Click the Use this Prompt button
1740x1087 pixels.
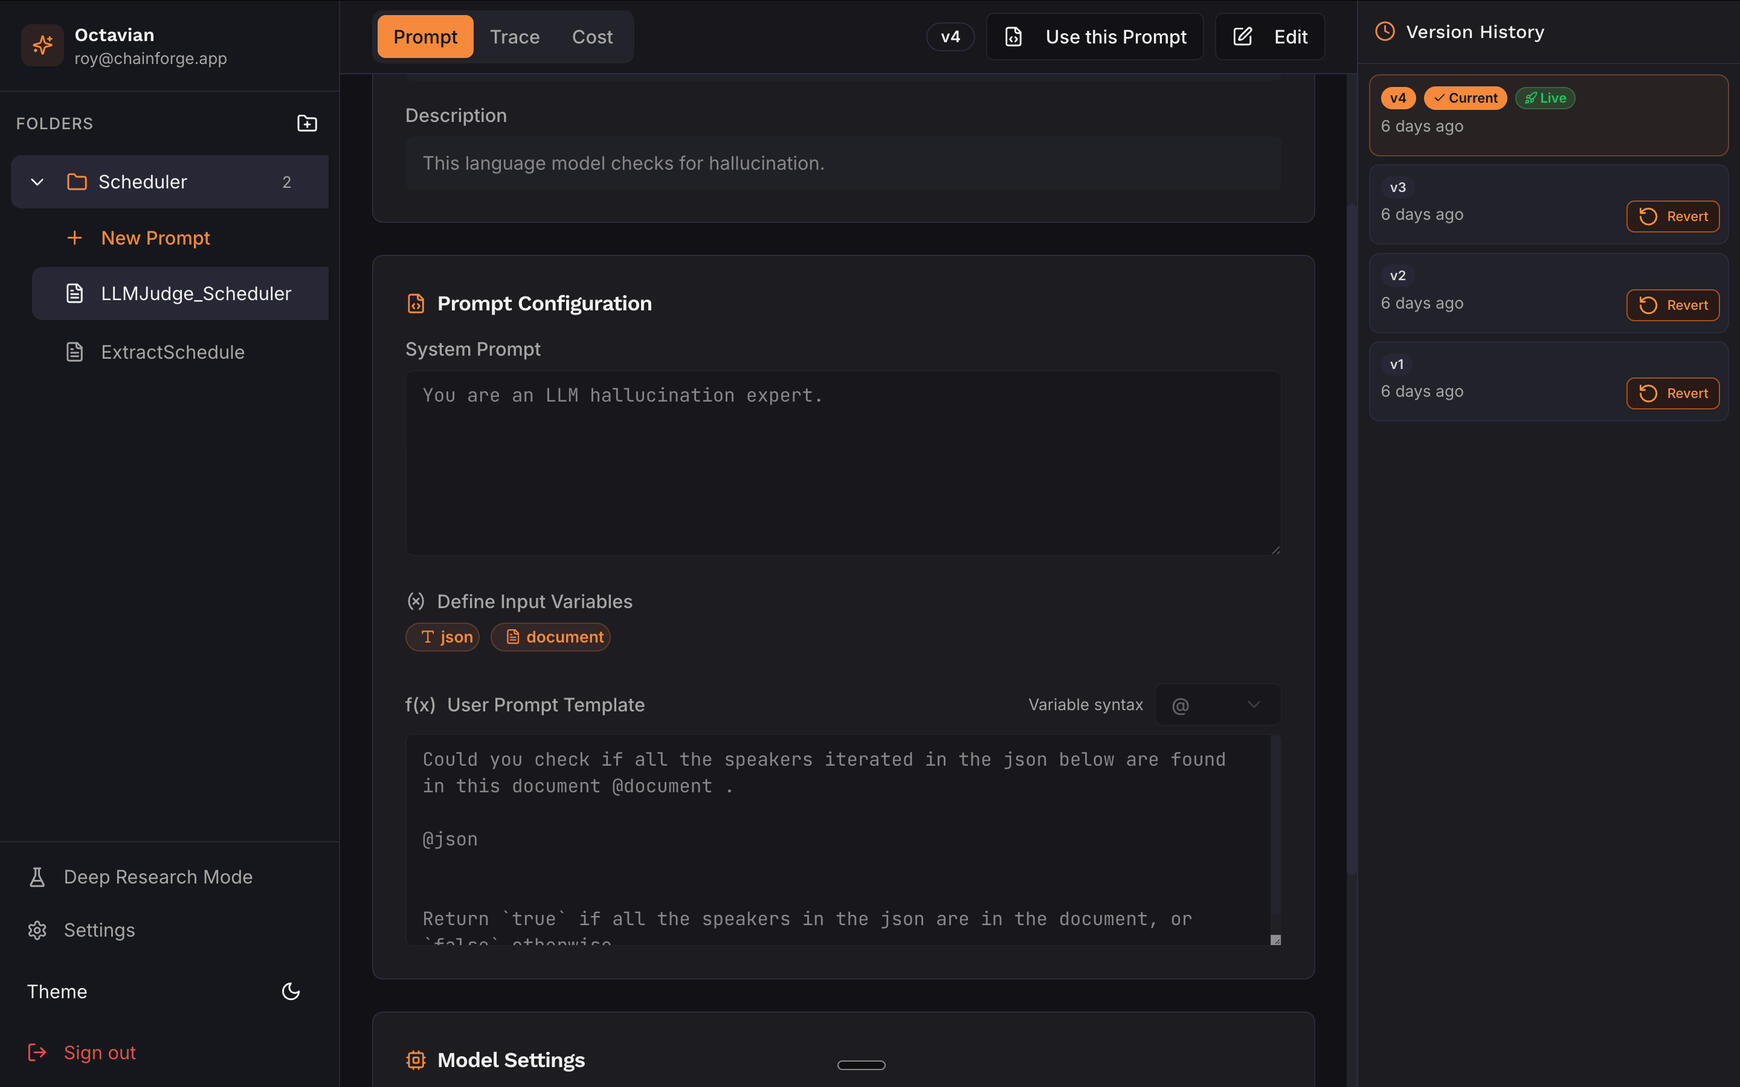click(x=1094, y=37)
